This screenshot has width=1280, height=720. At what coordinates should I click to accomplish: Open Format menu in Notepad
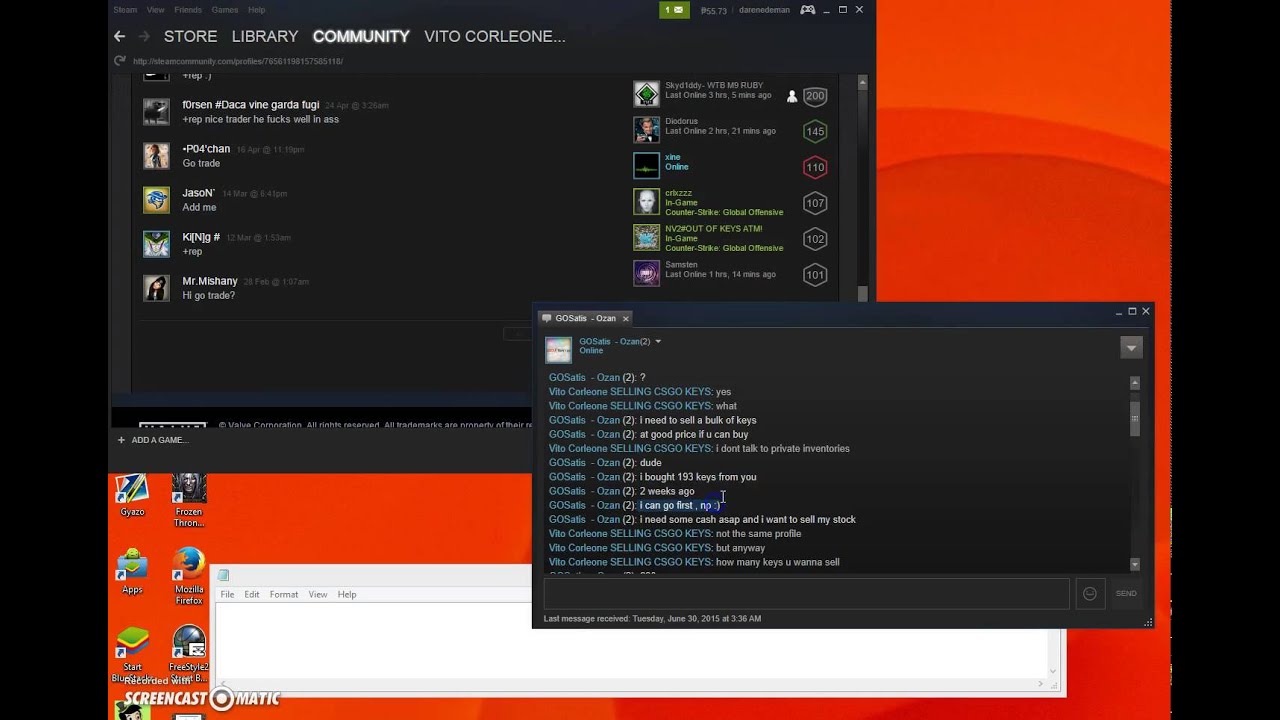284,594
